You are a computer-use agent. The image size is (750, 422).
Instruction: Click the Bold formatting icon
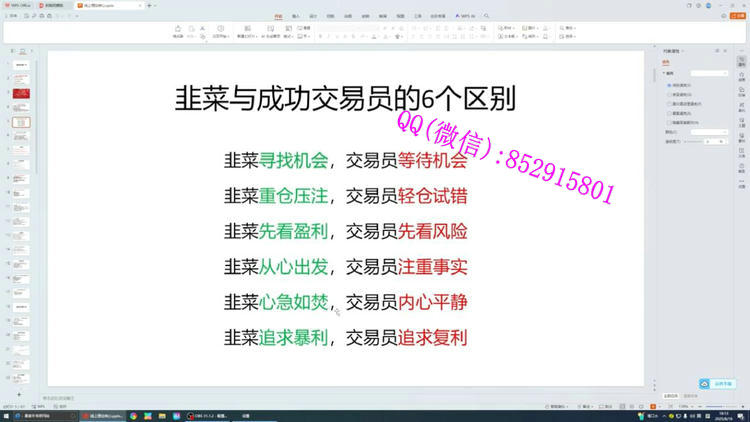click(320, 36)
